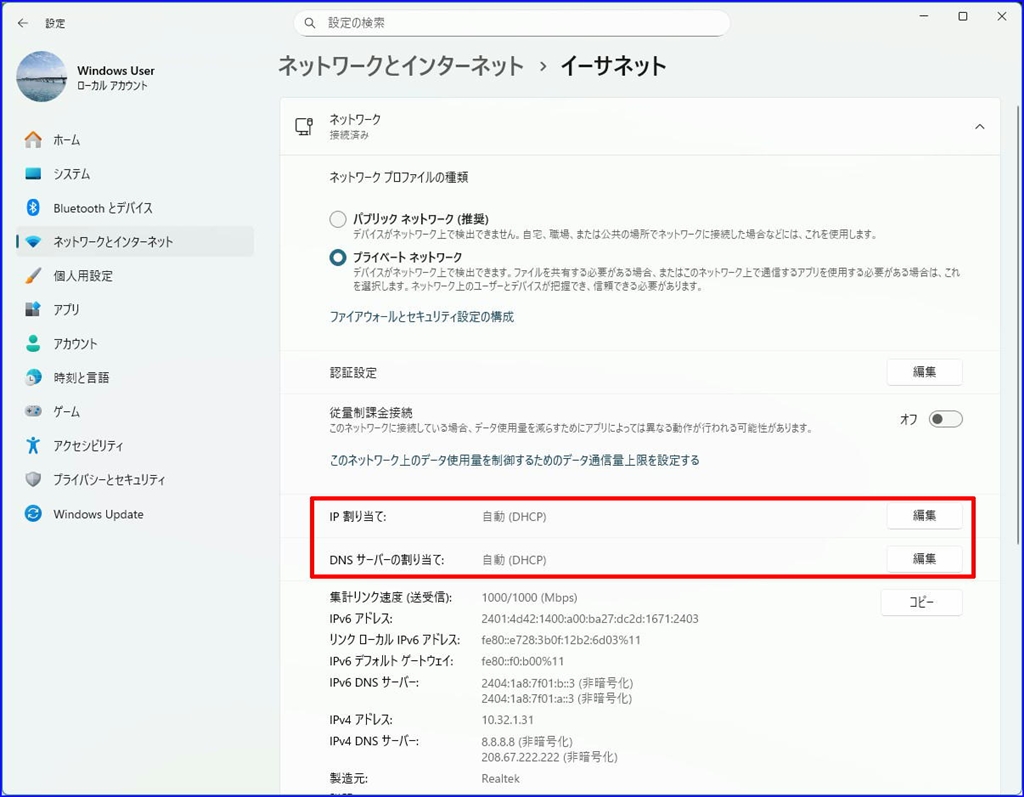1024x797 pixels.
Task: Click 編集 button for 認証設定
Action: click(924, 372)
